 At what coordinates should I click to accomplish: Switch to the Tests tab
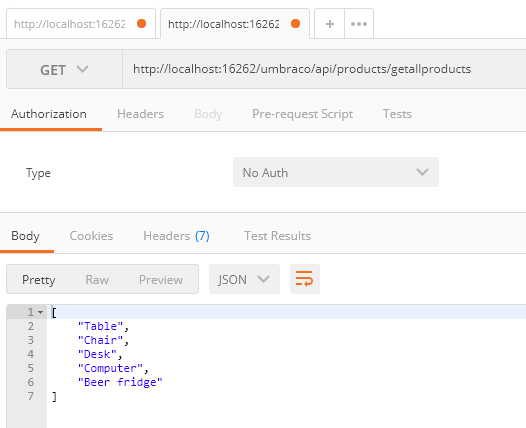click(x=397, y=114)
